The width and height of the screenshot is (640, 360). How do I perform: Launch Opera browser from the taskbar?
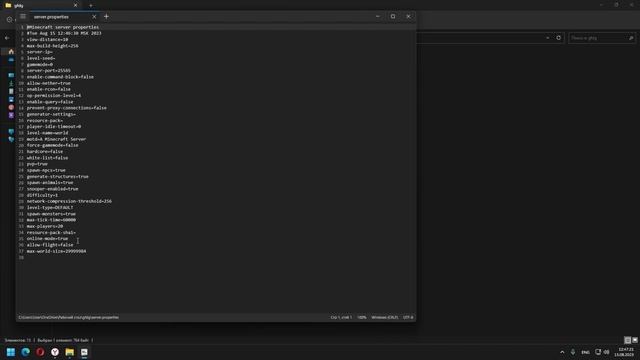click(40, 352)
